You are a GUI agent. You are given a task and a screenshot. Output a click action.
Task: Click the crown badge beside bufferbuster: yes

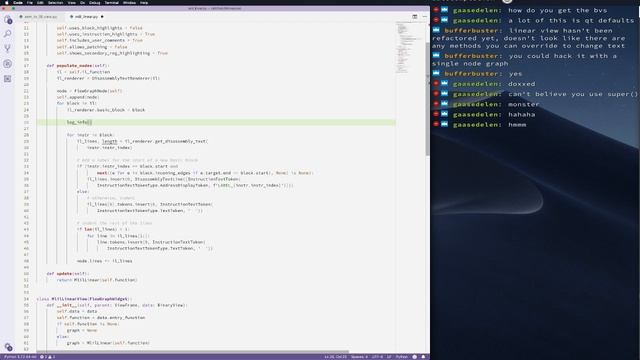(436, 73)
